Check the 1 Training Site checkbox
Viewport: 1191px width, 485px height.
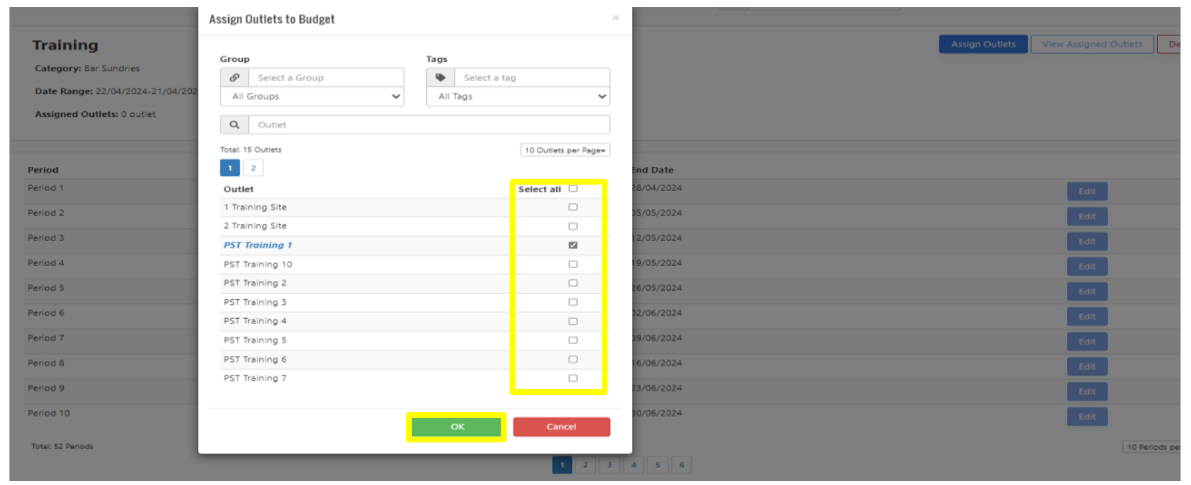(573, 207)
